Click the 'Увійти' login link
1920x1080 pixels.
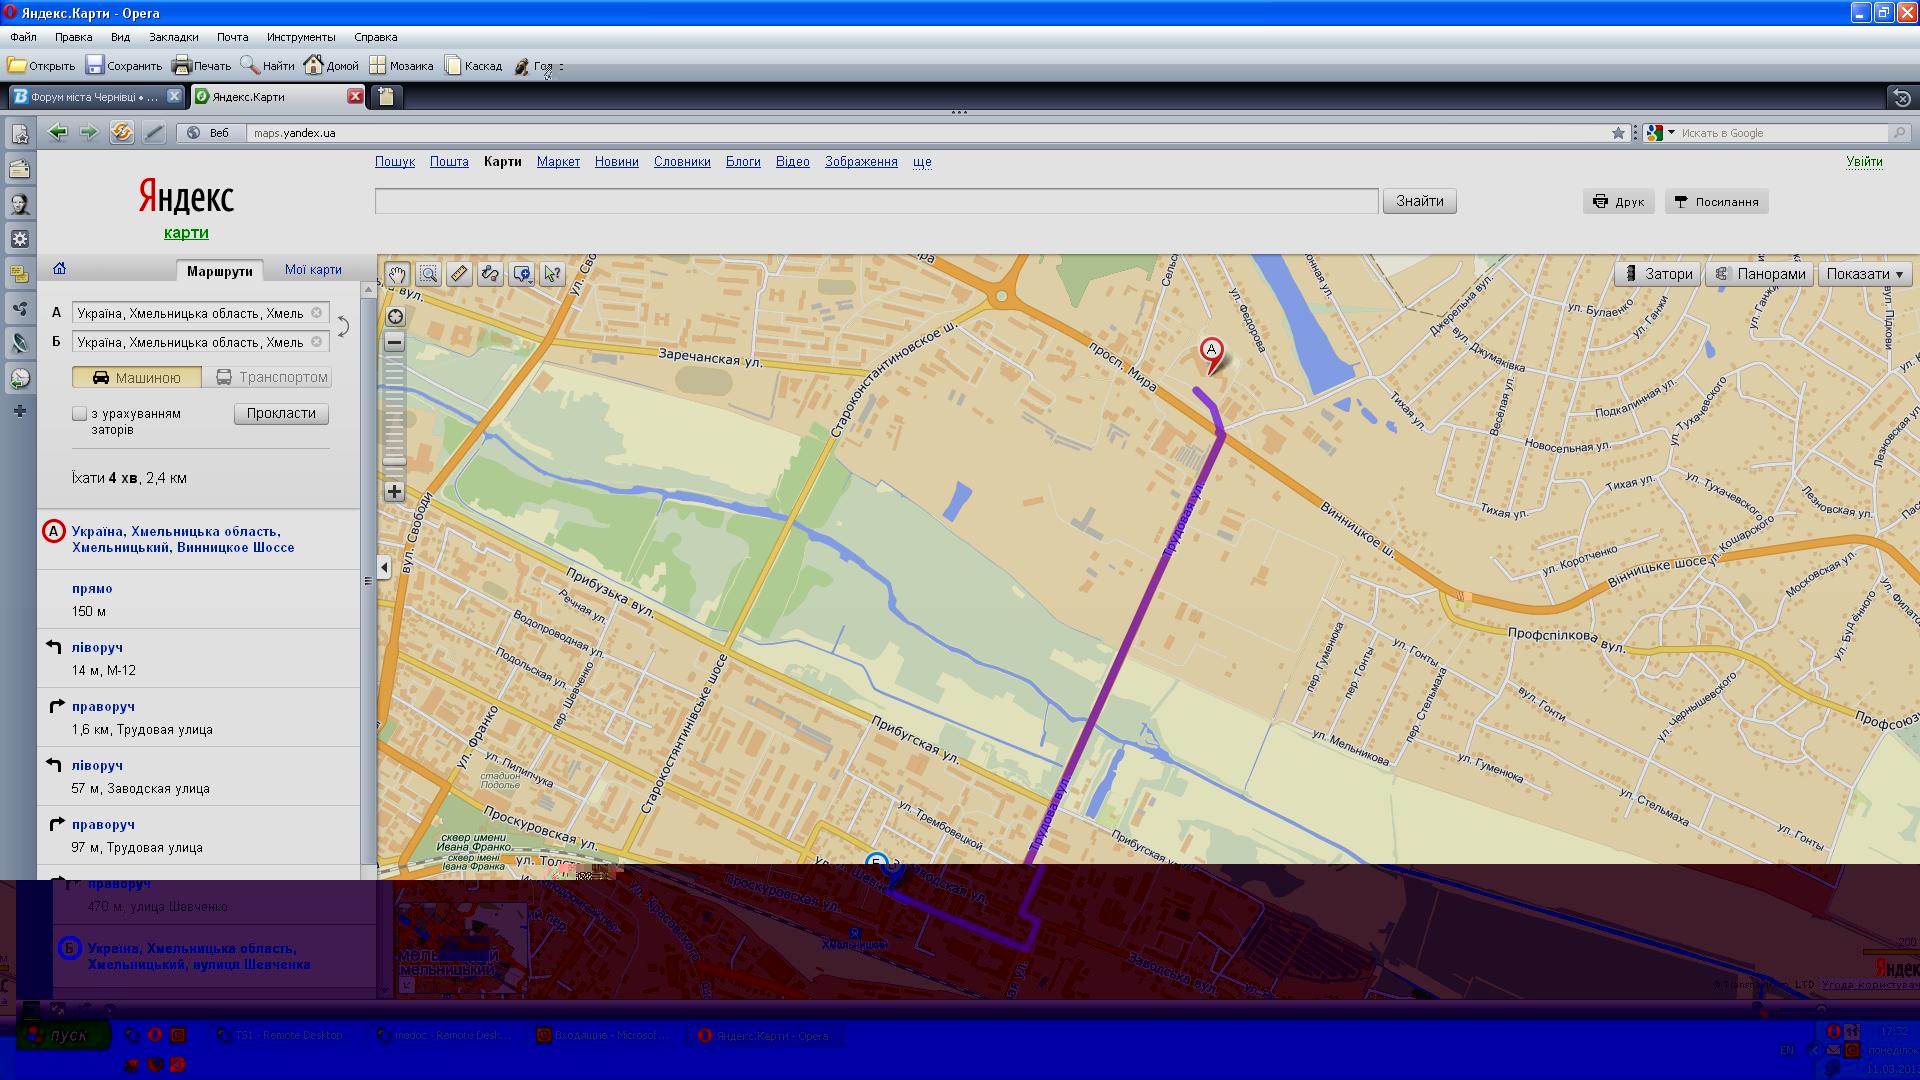click(1864, 161)
